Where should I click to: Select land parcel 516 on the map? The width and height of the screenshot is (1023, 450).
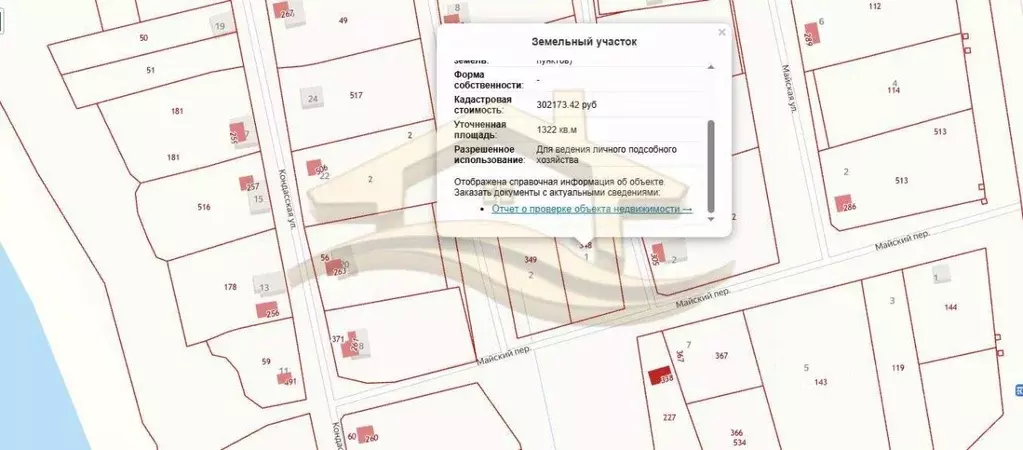click(x=204, y=207)
